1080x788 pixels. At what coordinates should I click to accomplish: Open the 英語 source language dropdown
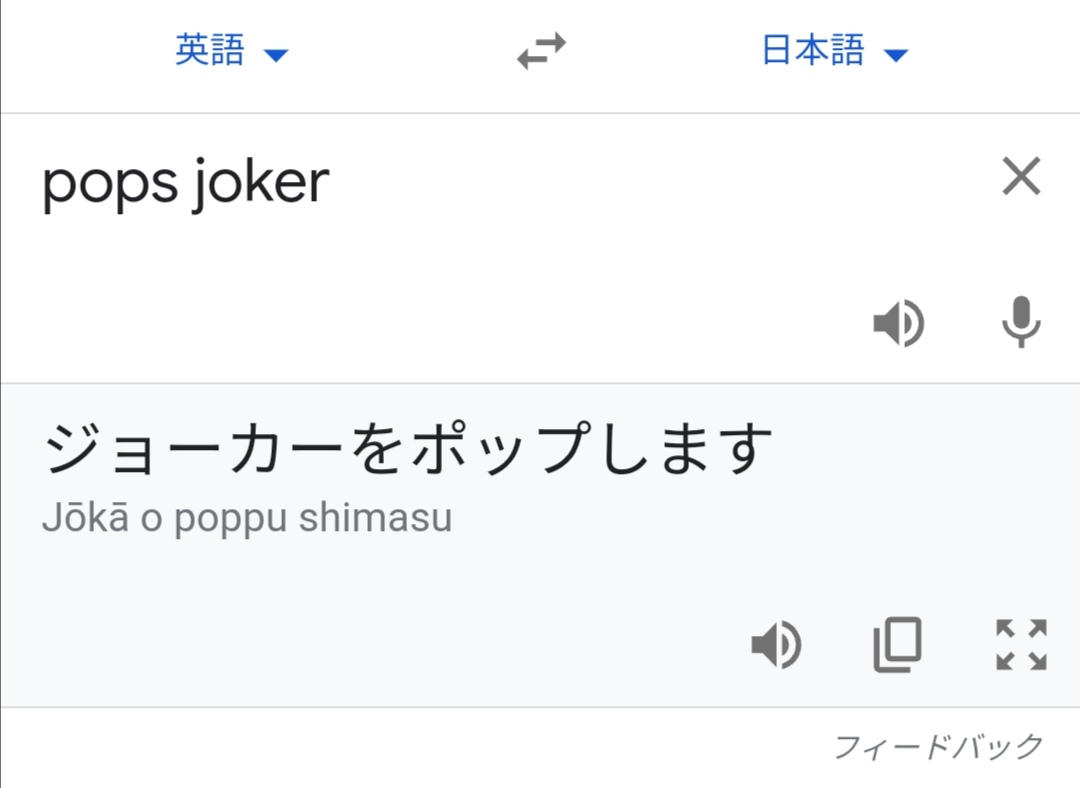click(x=210, y=51)
